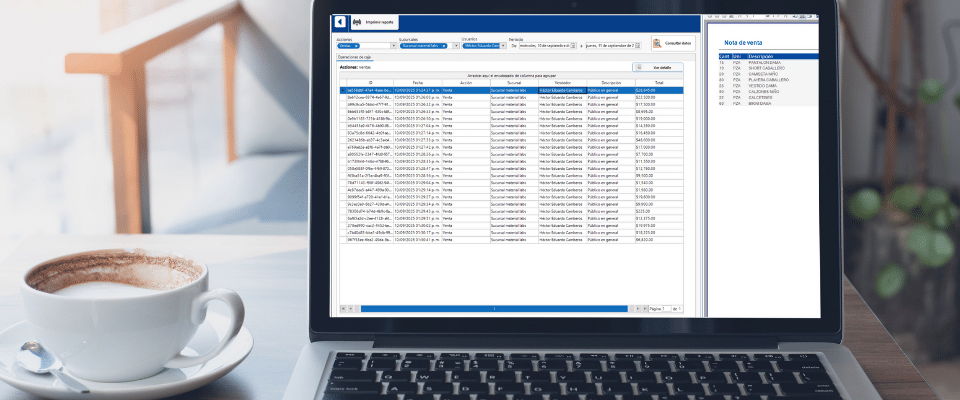Click the Nota de venta heading
Image resolution: width=960 pixels, height=400 pixels.
744,43
